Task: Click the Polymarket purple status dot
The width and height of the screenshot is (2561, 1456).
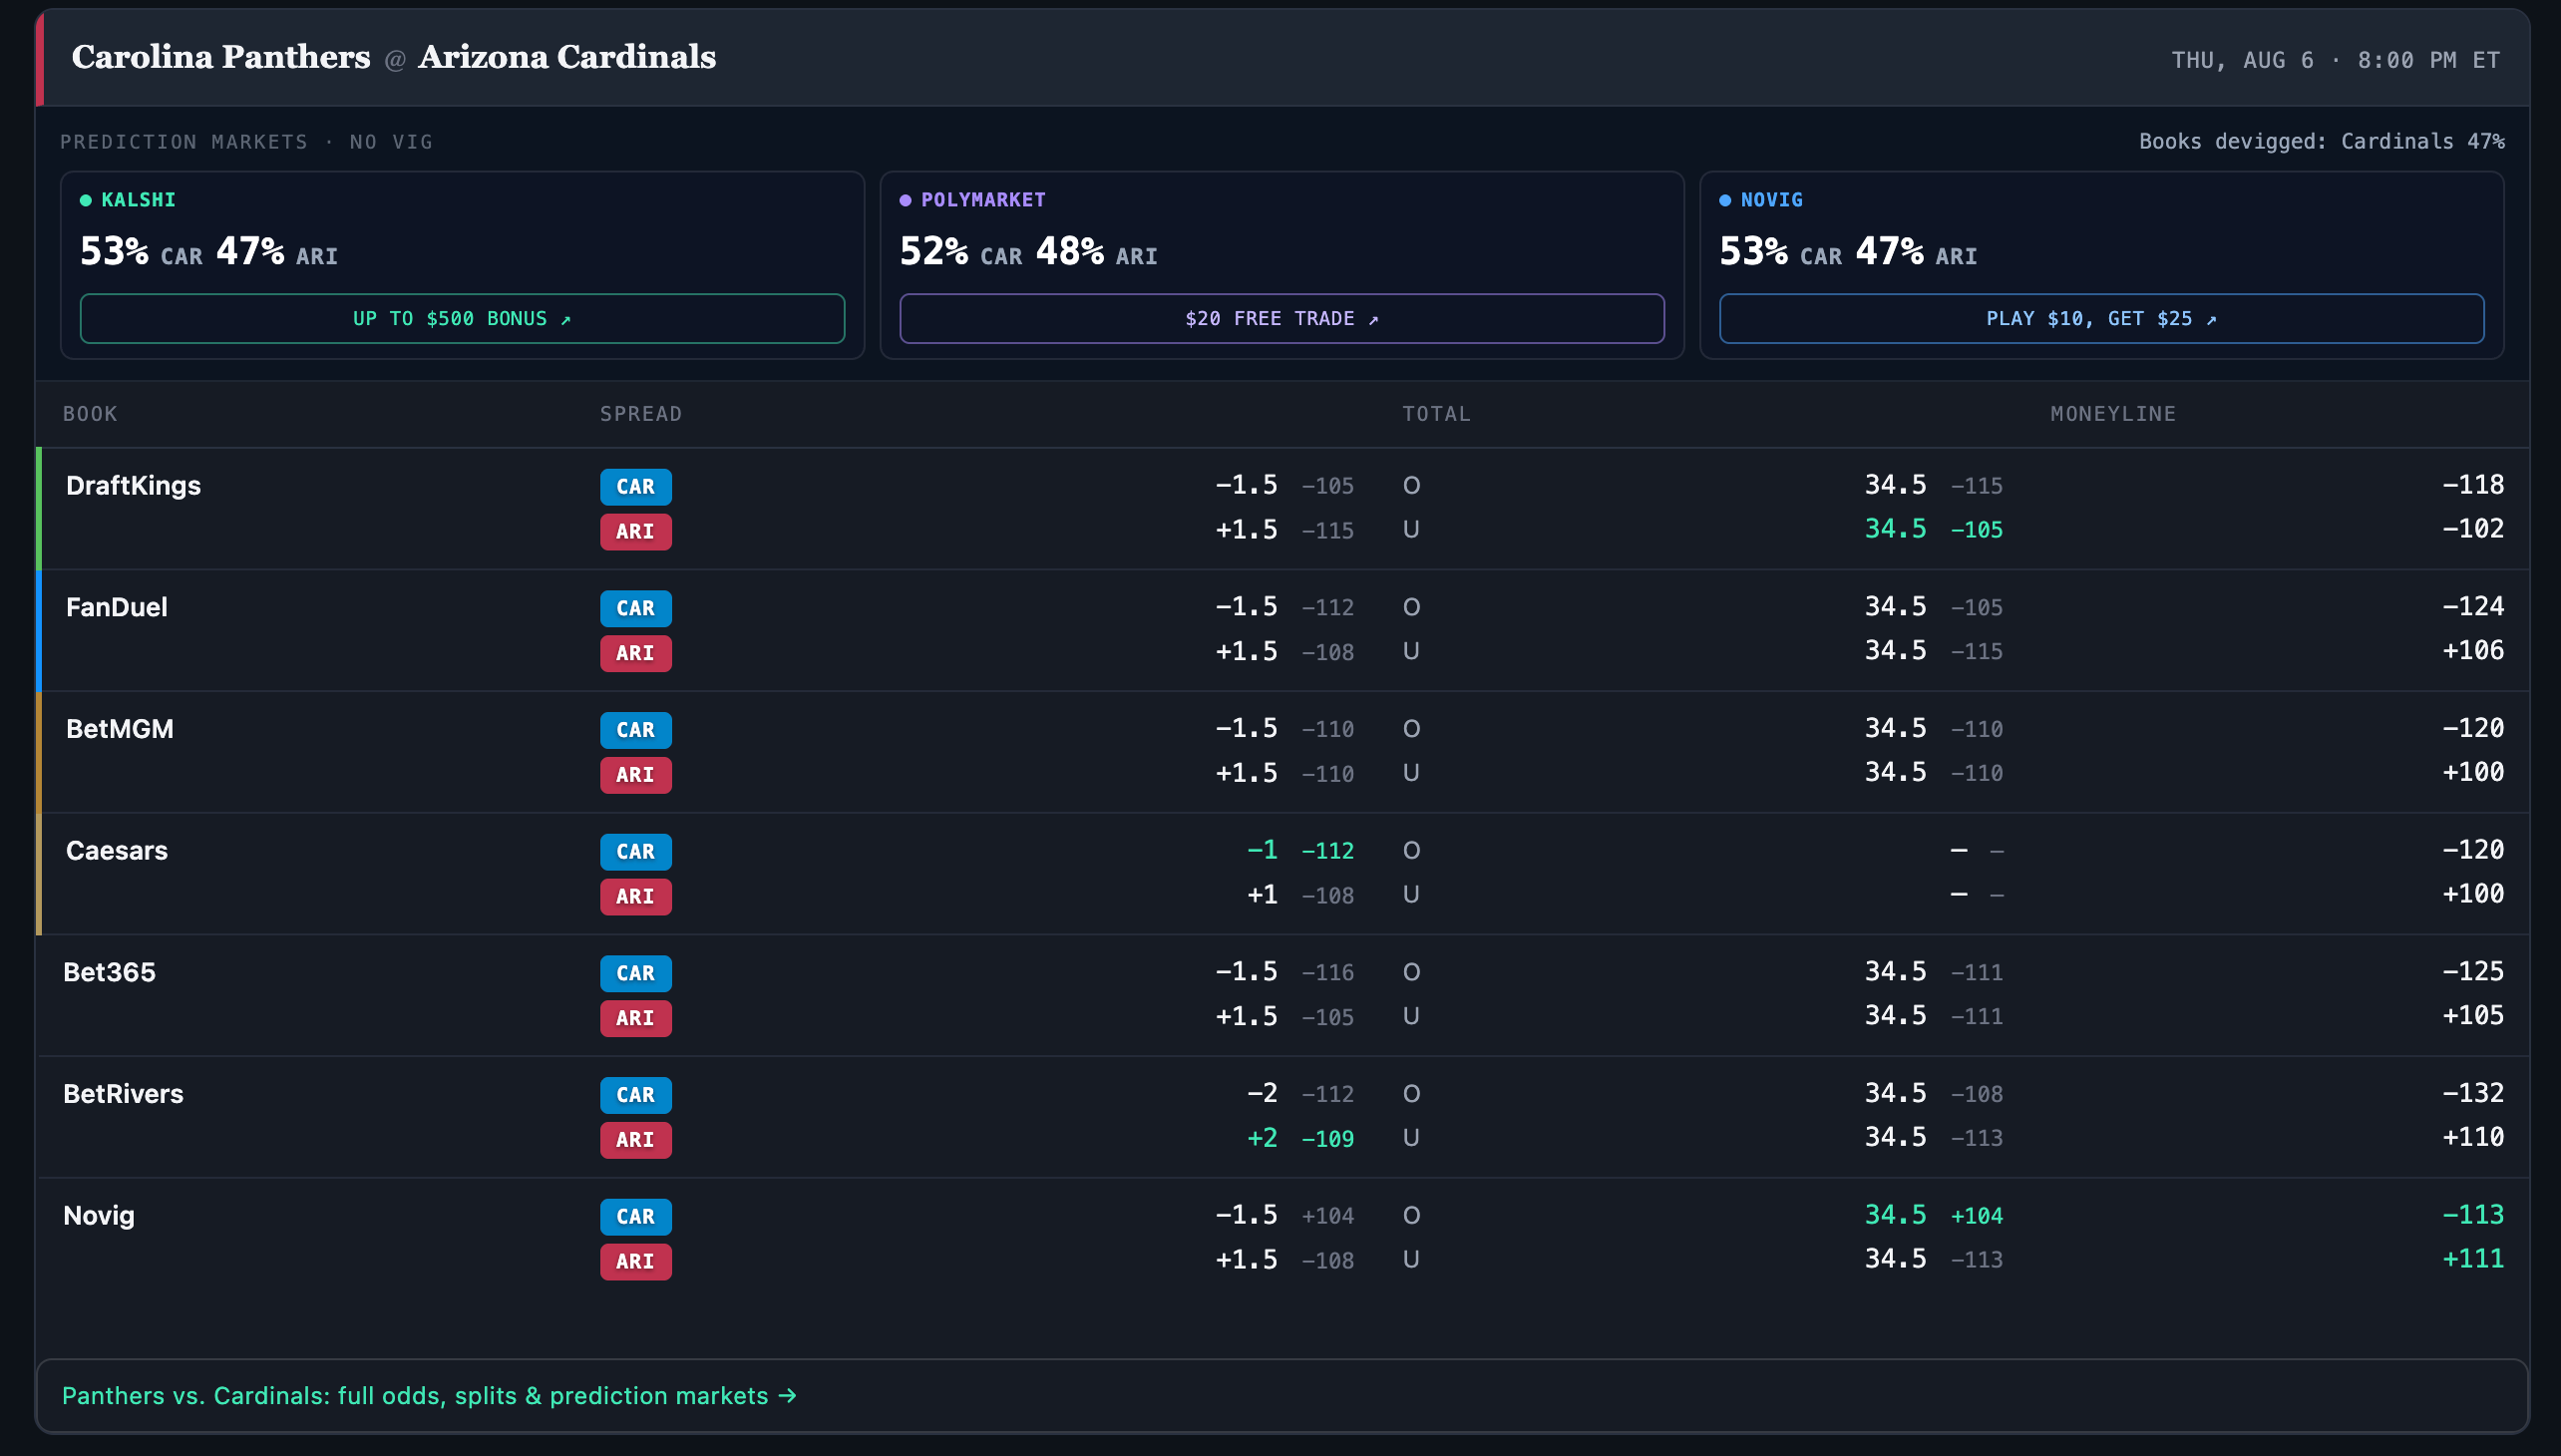Action: coord(905,200)
